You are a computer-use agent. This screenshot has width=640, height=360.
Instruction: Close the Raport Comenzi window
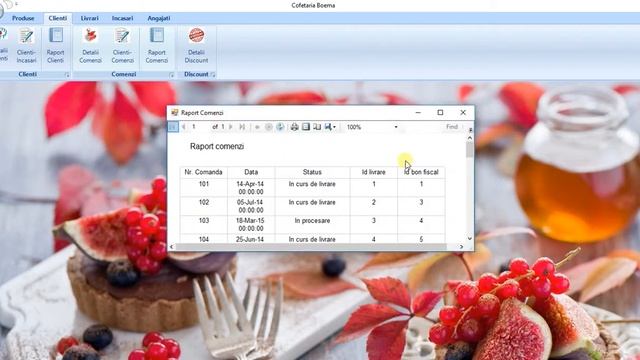coord(463,113)
